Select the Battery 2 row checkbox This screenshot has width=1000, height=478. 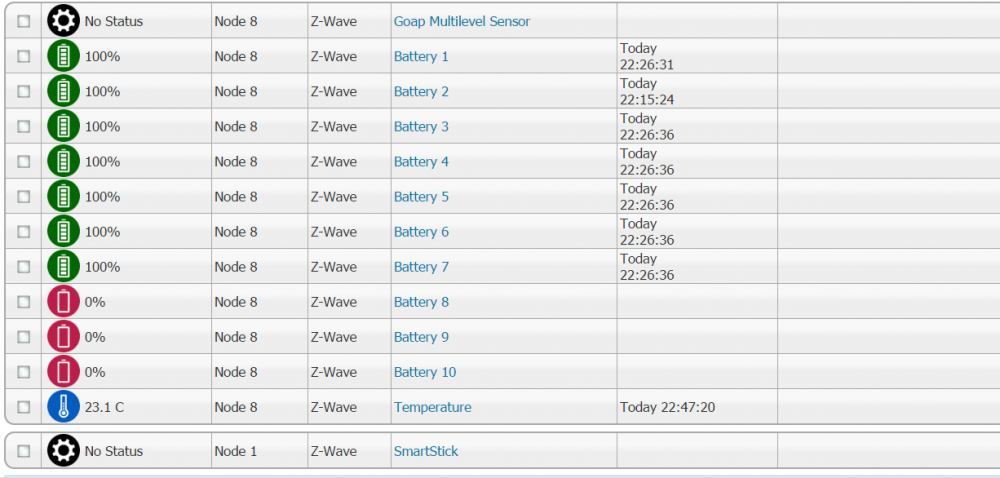point(24,92)
